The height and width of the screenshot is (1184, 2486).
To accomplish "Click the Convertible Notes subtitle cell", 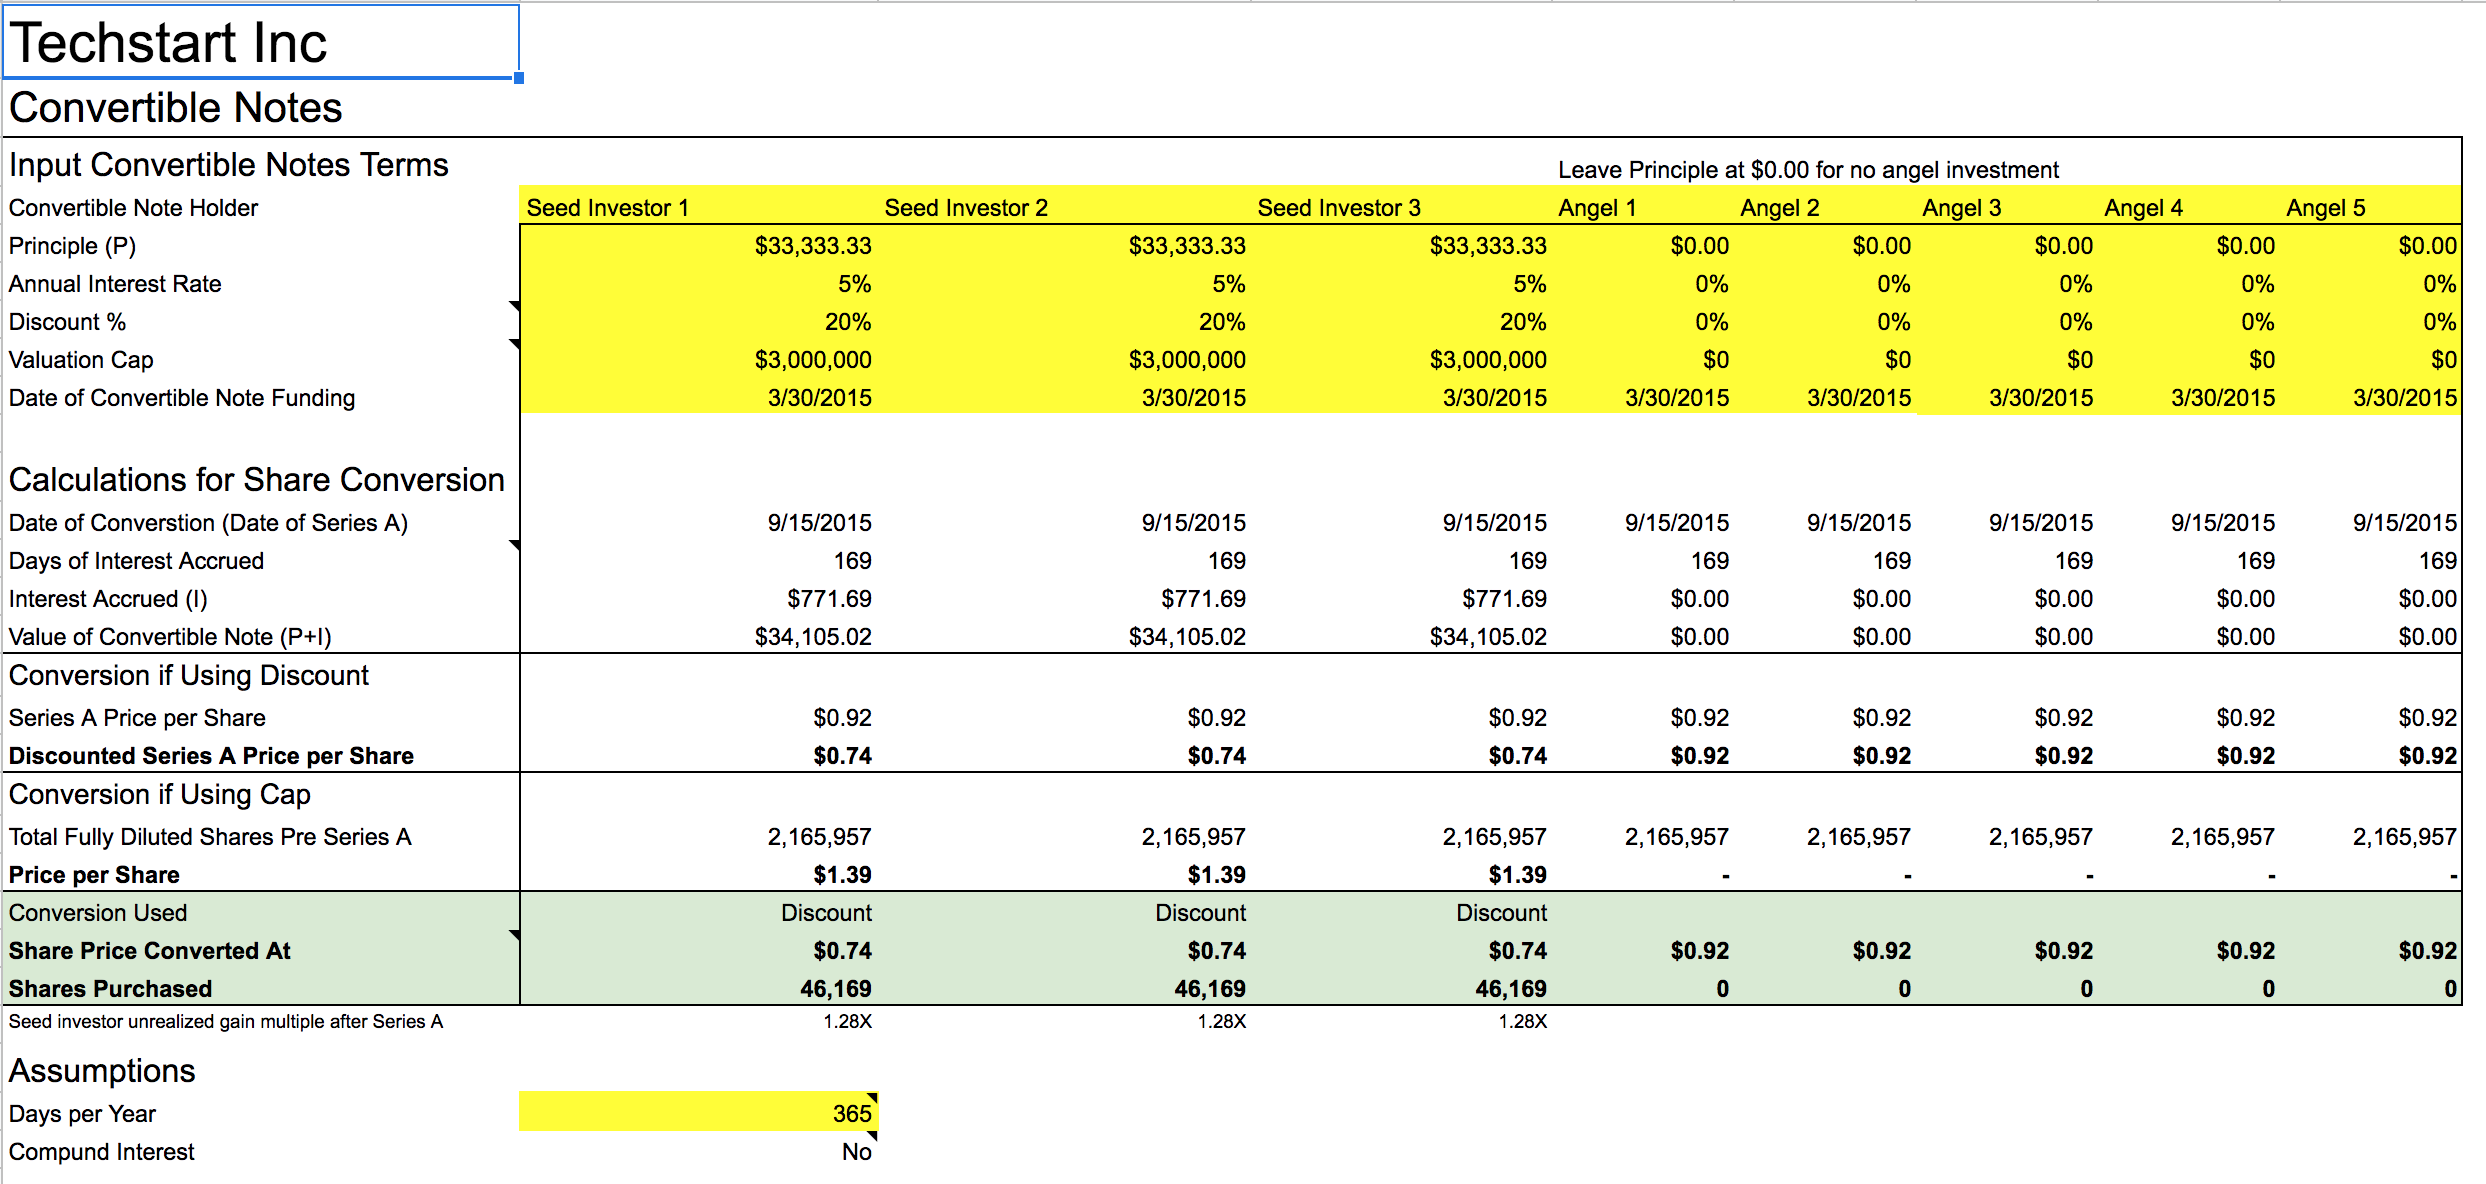I will (176, 108).
